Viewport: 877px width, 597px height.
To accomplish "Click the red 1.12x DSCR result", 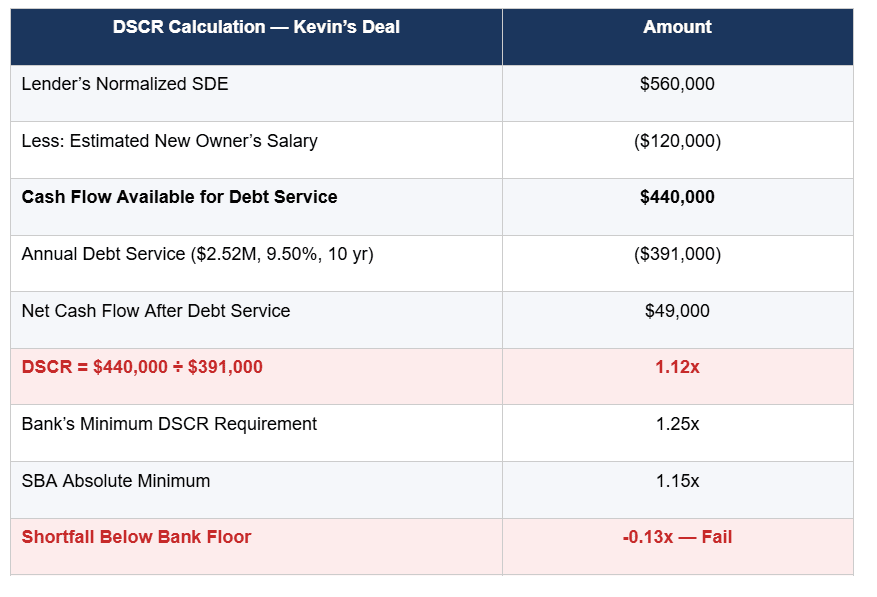I will pyautogui.click(x=677, y=367).
